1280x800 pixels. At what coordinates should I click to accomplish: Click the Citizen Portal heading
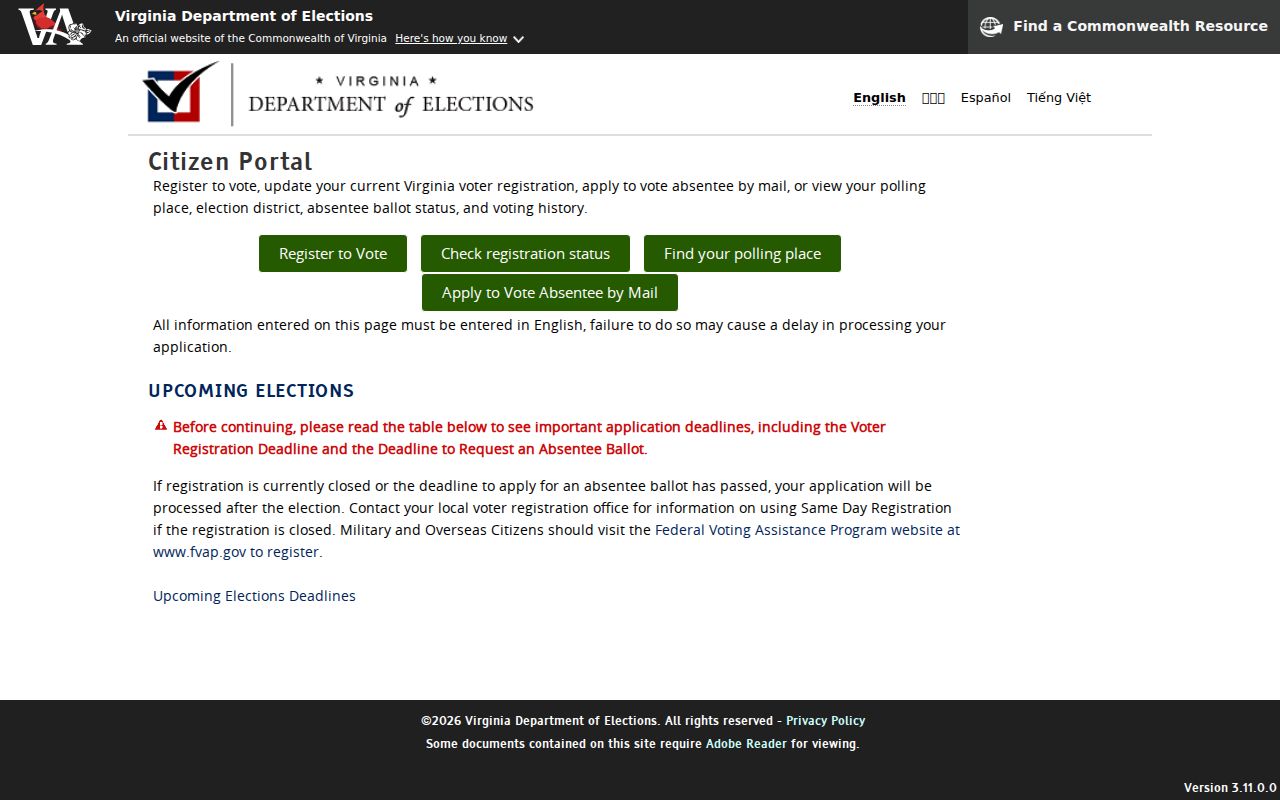coord(230,162)
